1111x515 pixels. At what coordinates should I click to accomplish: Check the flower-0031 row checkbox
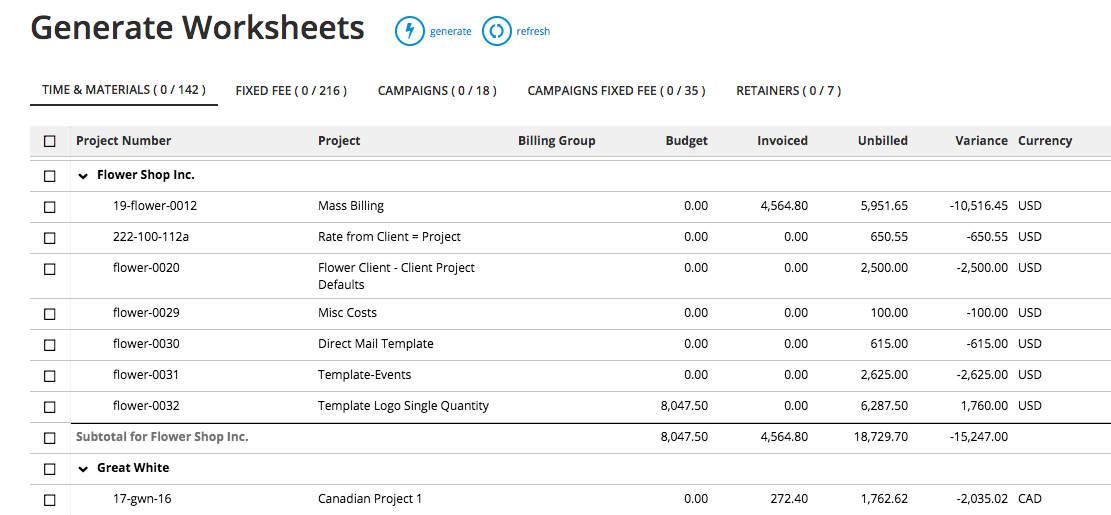point(50,376)
